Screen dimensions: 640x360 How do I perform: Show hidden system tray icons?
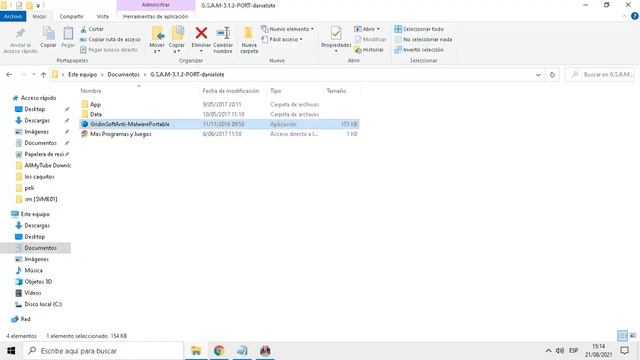point(548,351)
